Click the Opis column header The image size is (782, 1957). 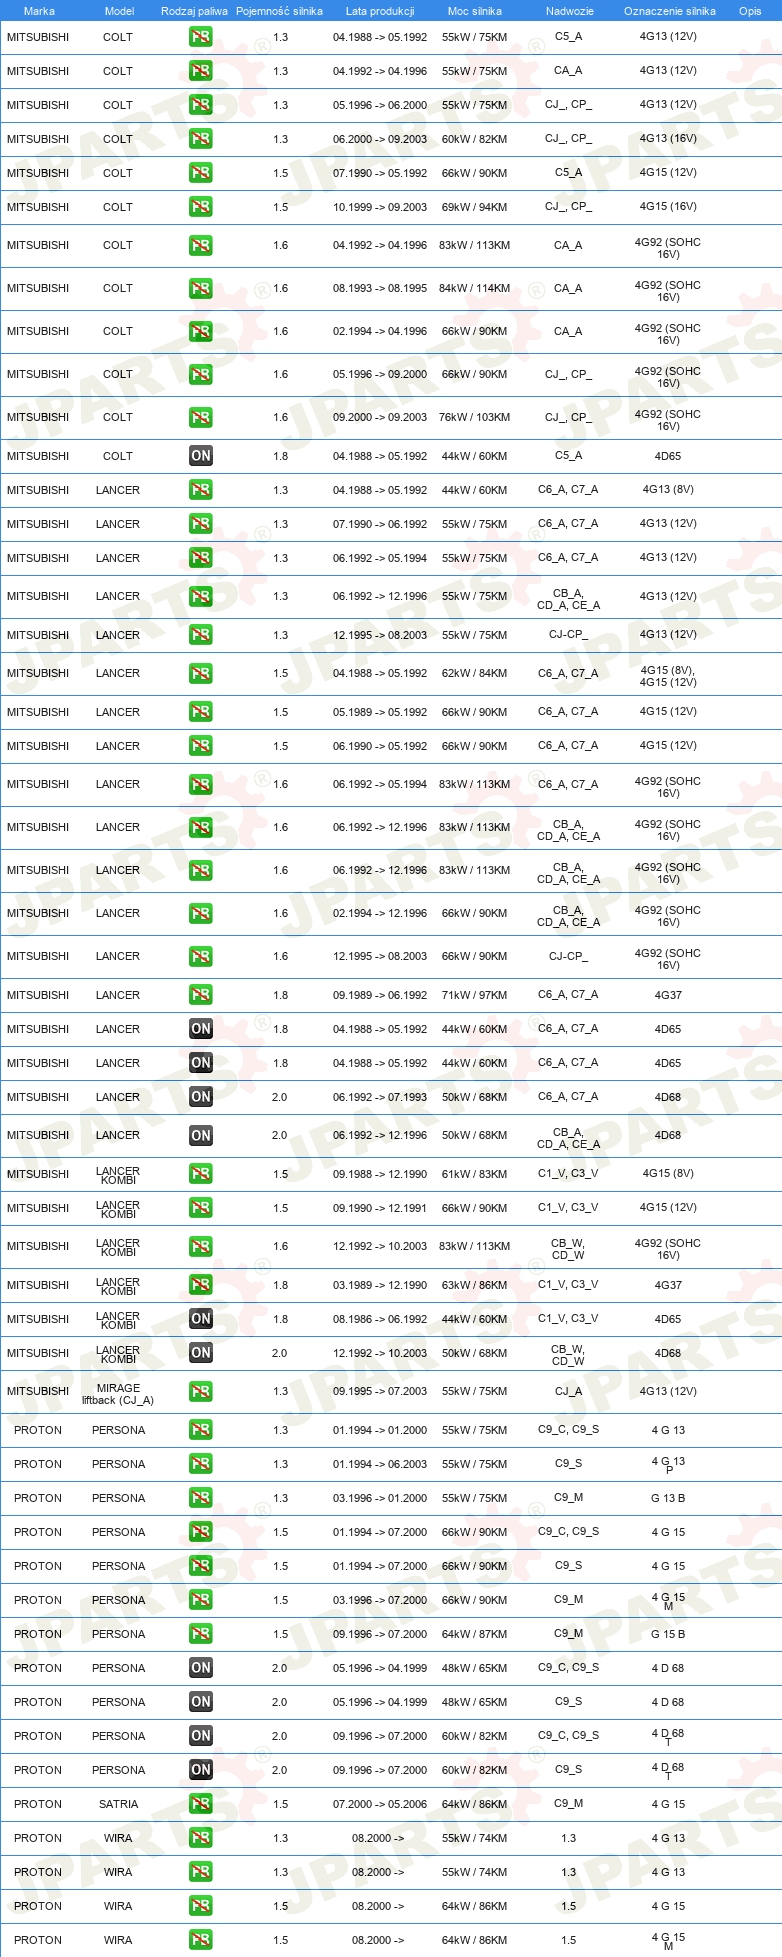pos(750,11)
